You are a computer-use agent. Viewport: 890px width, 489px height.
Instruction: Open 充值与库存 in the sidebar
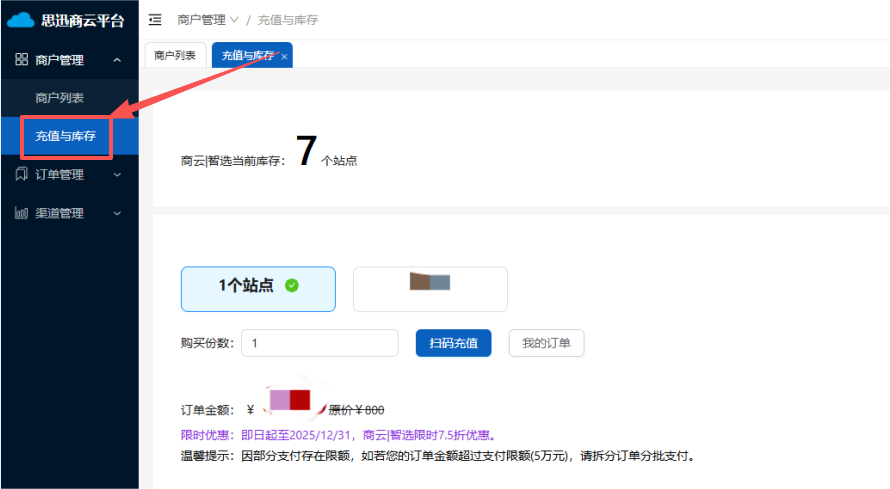[x=66, y=136]
